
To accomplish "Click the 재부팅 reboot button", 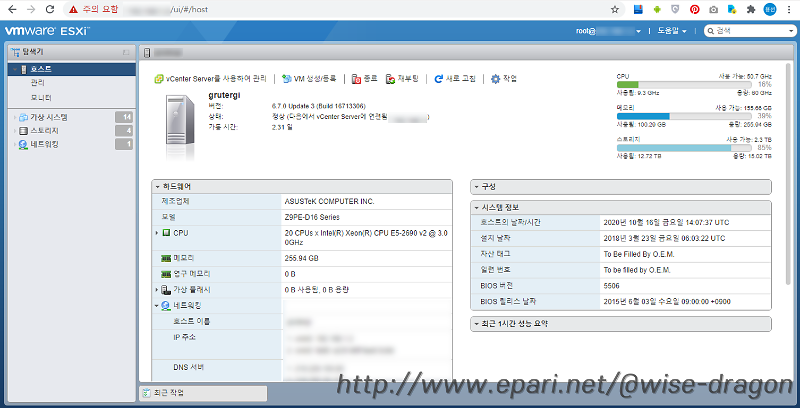I will pos(402,79).
